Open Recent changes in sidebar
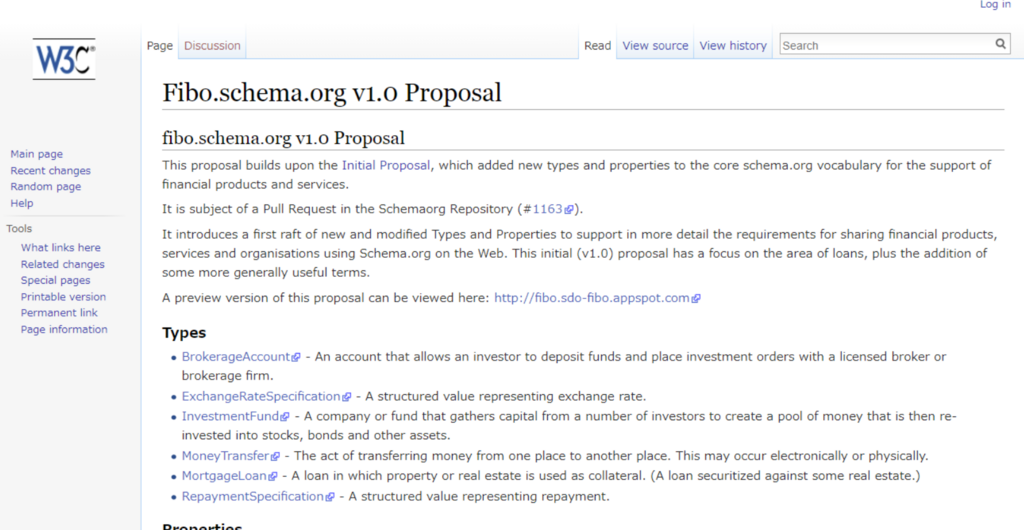 coord(50,170)
